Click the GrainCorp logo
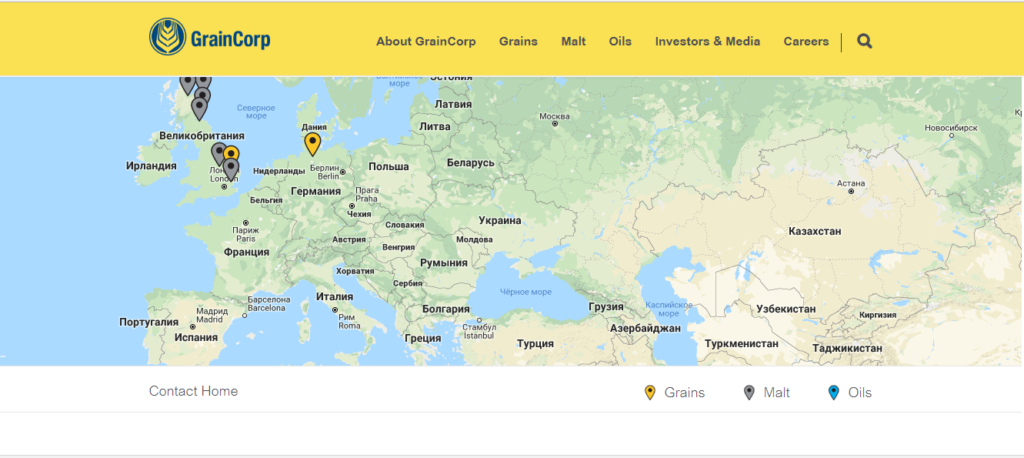Image resolution: width=1024 pixels, height=458 pixels. (x=210, y=37)
